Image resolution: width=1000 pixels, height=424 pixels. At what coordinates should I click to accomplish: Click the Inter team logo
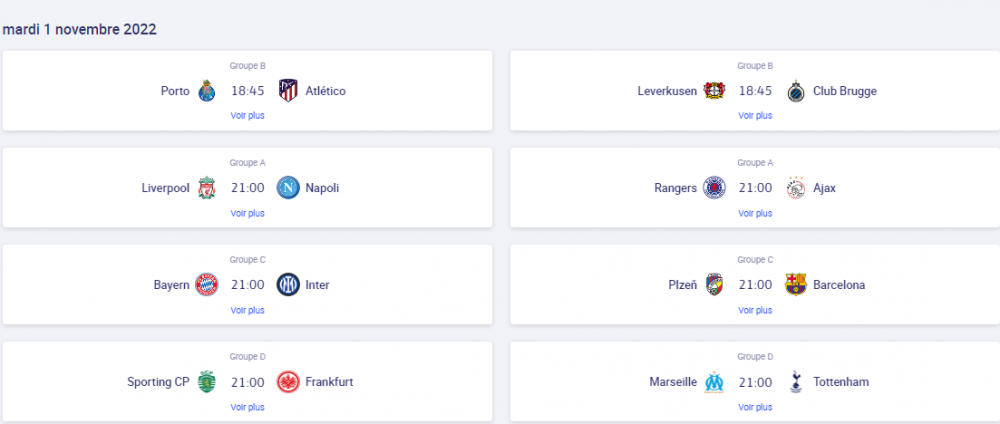288,285
